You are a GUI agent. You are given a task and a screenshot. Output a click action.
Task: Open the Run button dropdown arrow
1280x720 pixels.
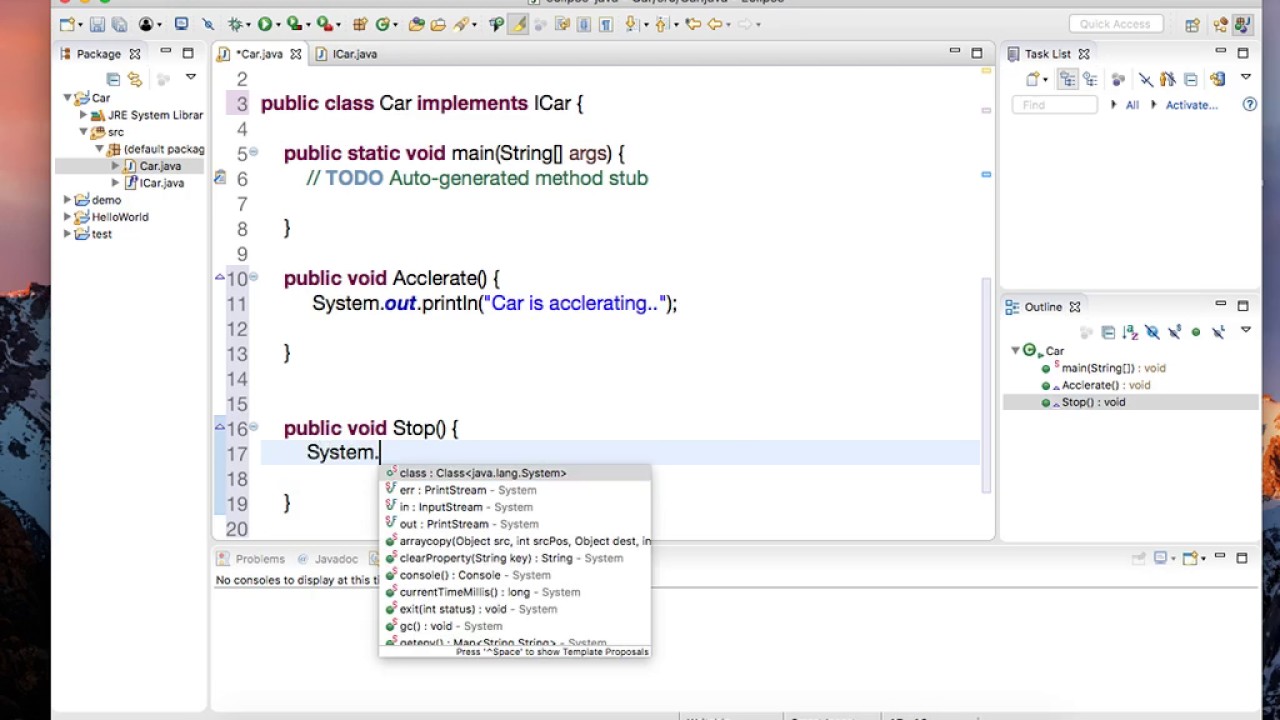click(x=277, y=24)
